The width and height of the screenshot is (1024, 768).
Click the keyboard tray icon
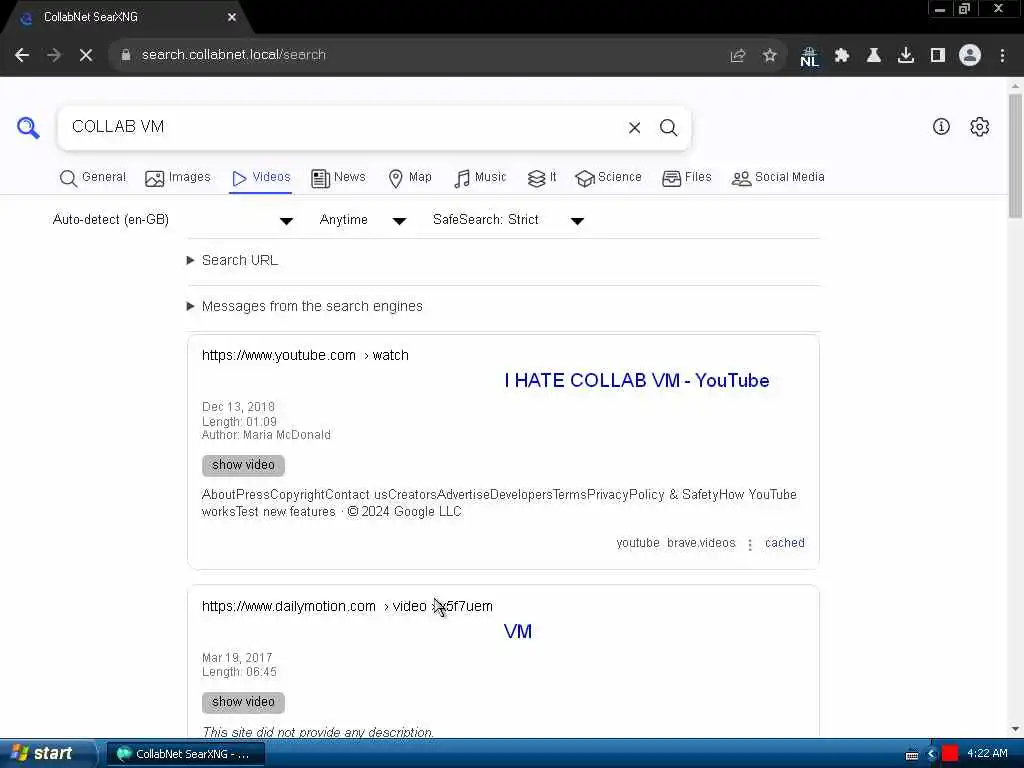click(x=912, y=755)
